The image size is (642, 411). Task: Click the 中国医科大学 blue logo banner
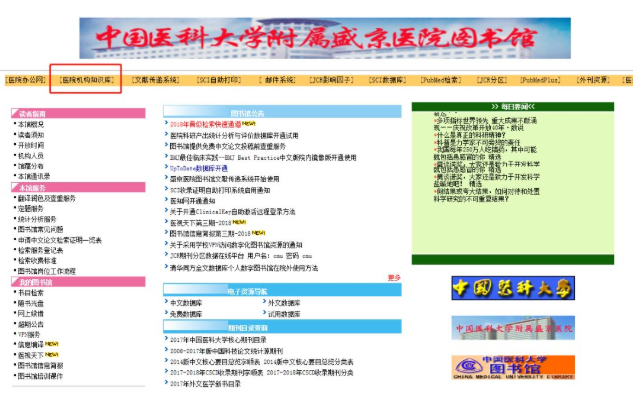click(513, 288)
